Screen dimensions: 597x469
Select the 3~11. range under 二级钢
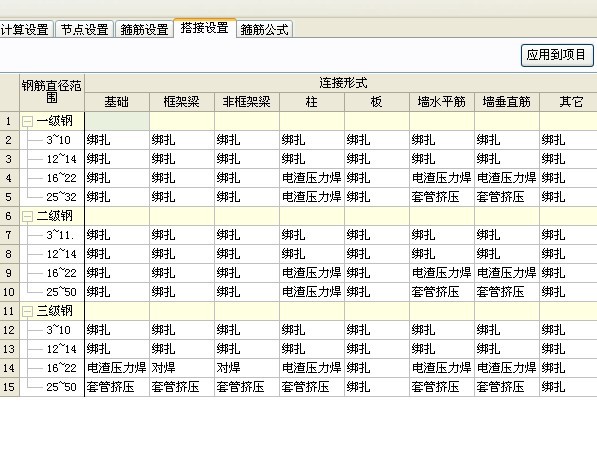[x=60, y=235]
